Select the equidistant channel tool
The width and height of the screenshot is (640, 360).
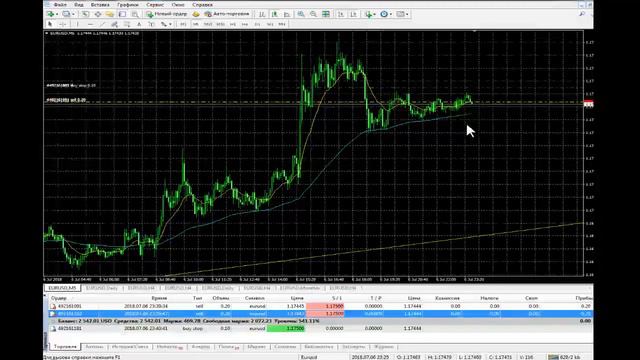[115, 24]
